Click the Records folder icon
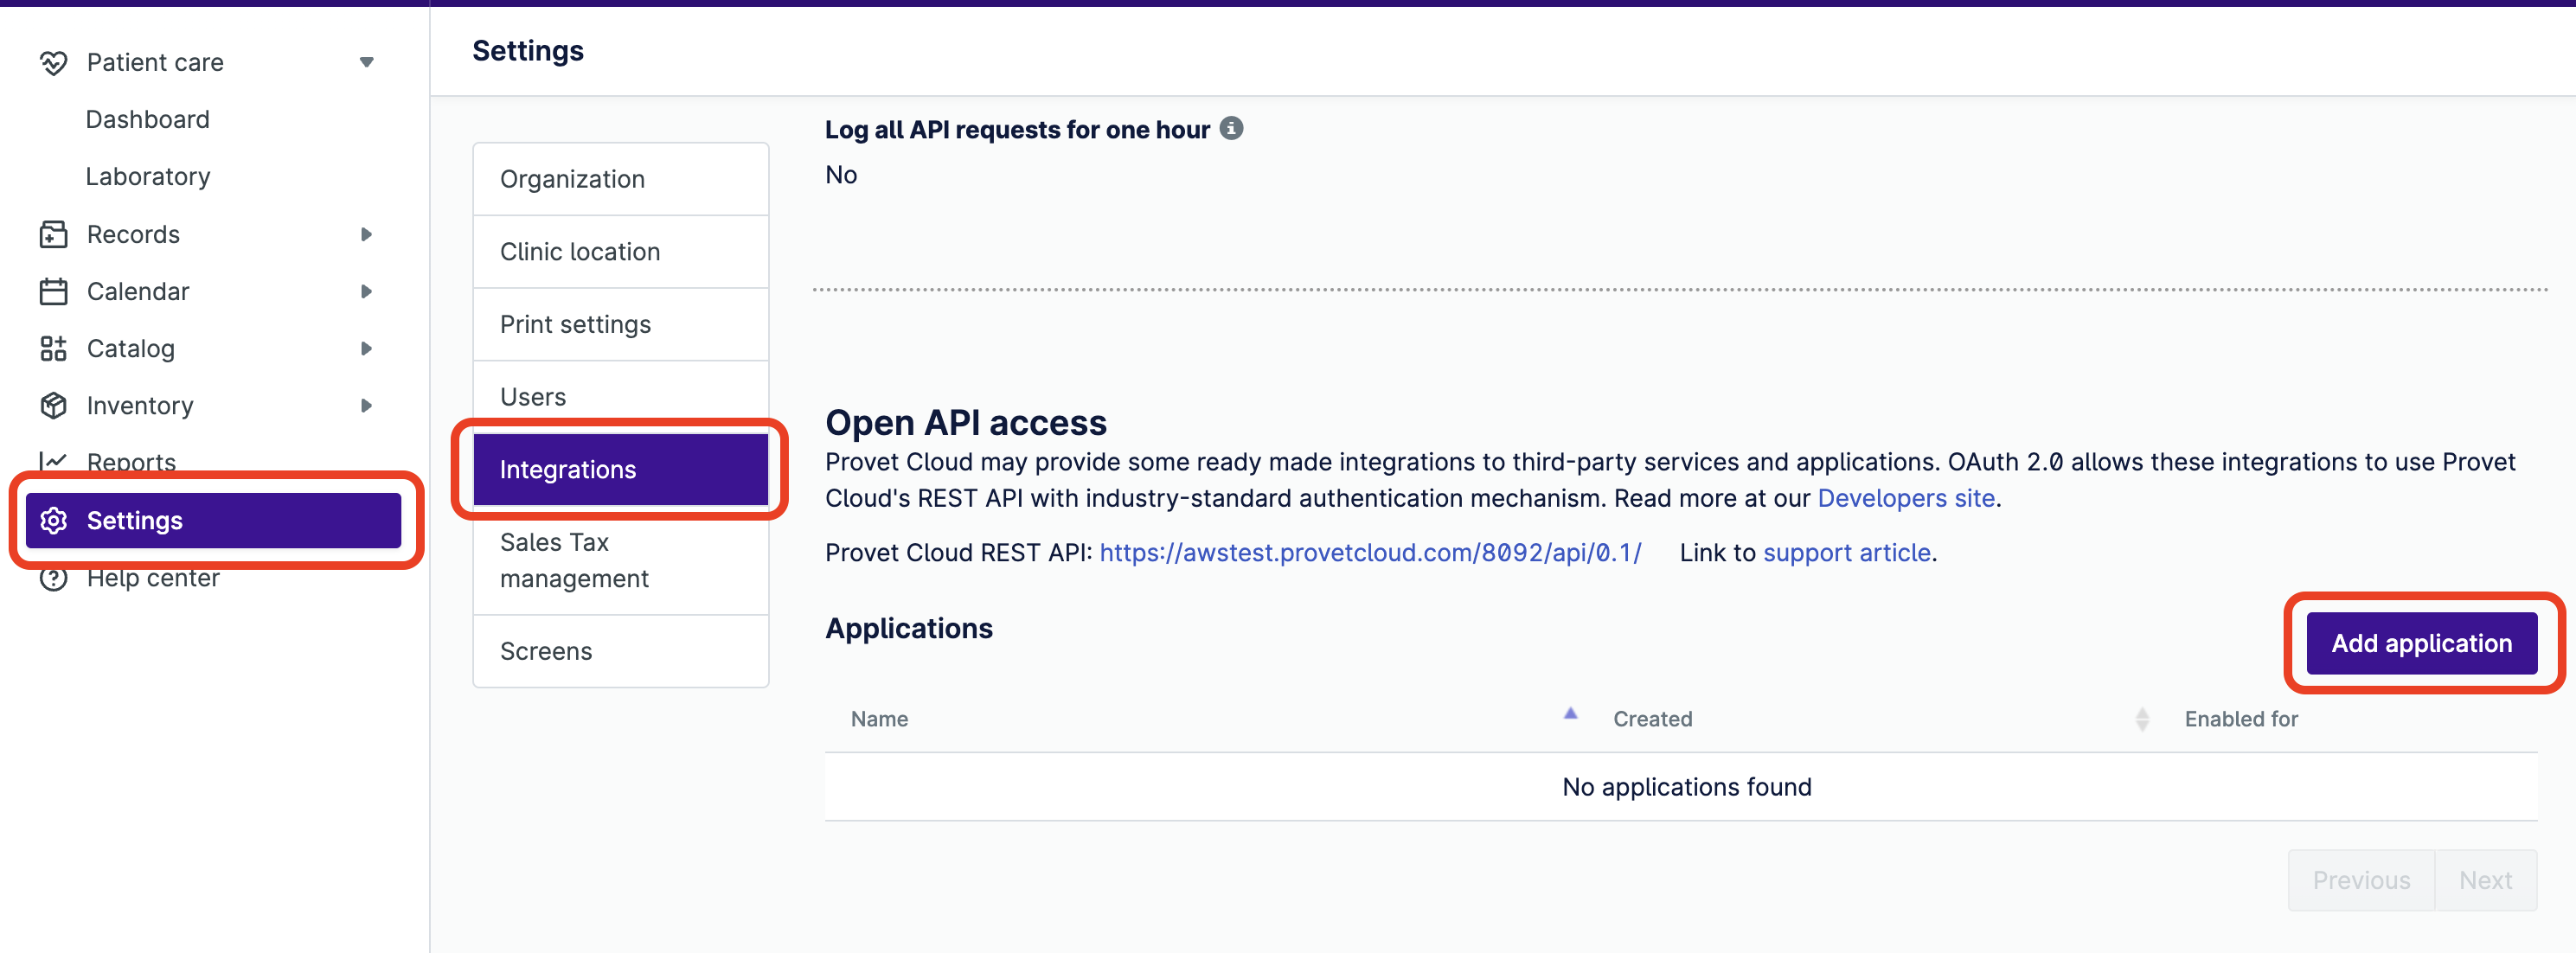 click(53, 235)
